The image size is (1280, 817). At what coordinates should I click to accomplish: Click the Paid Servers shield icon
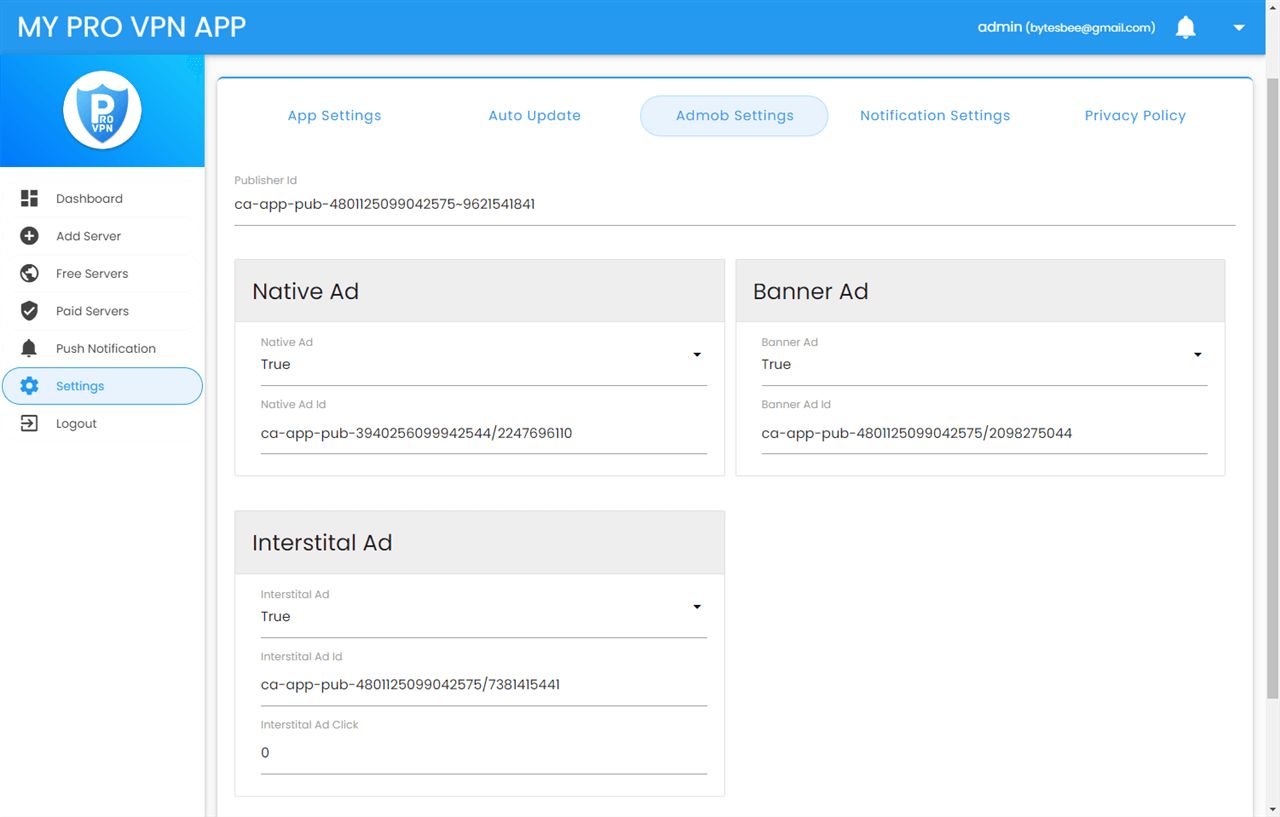click(x=29, y=311)
